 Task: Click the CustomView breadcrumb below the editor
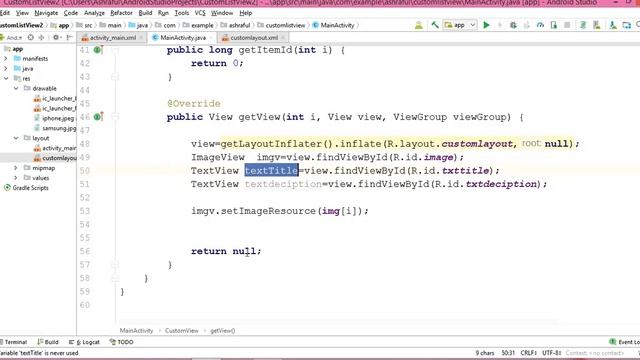click(182, 331)
